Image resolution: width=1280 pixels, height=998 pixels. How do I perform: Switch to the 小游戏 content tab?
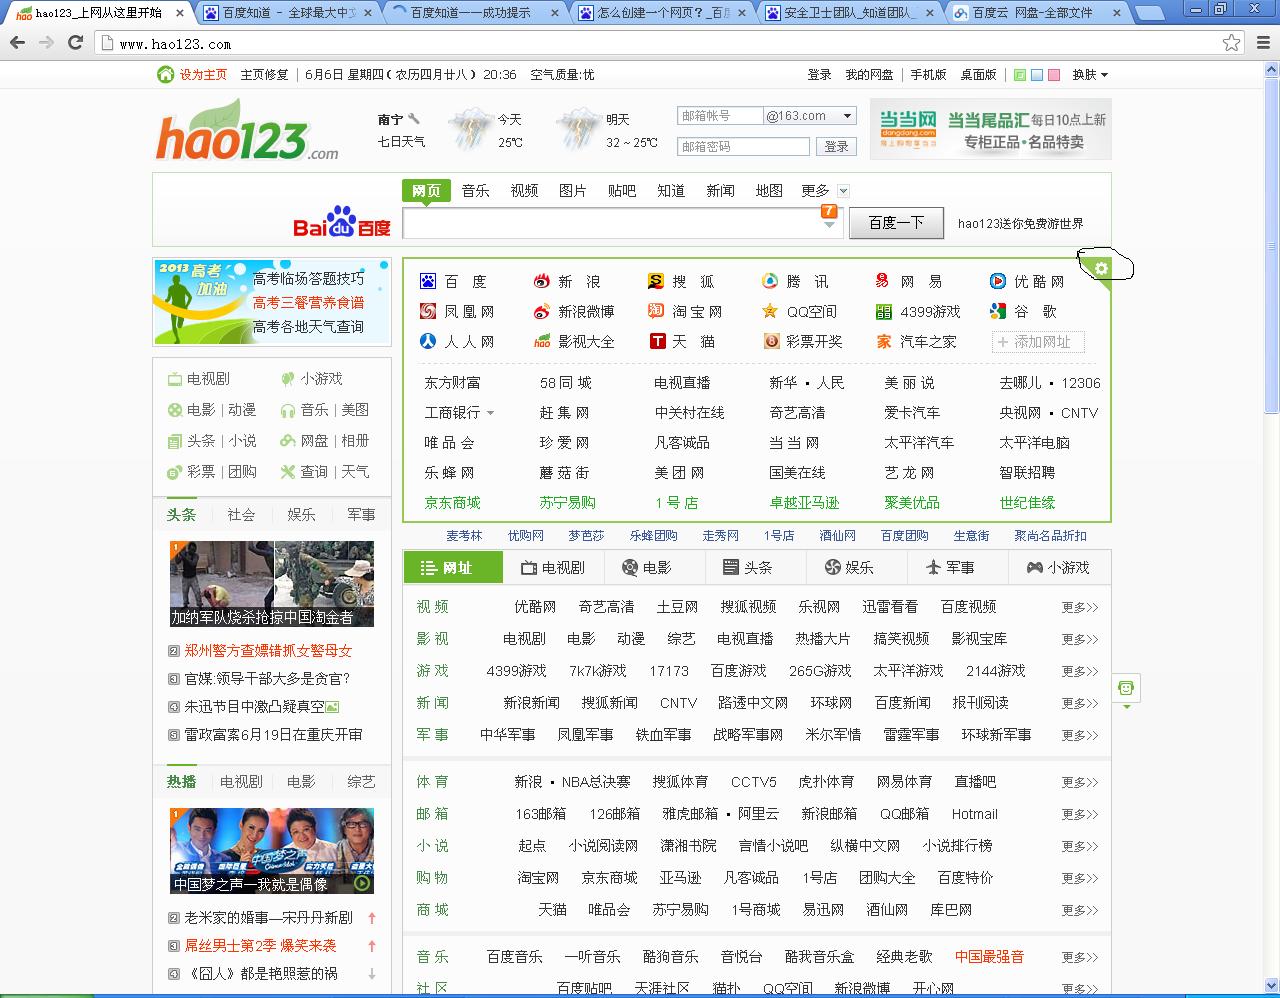(x=1058, y=567)
